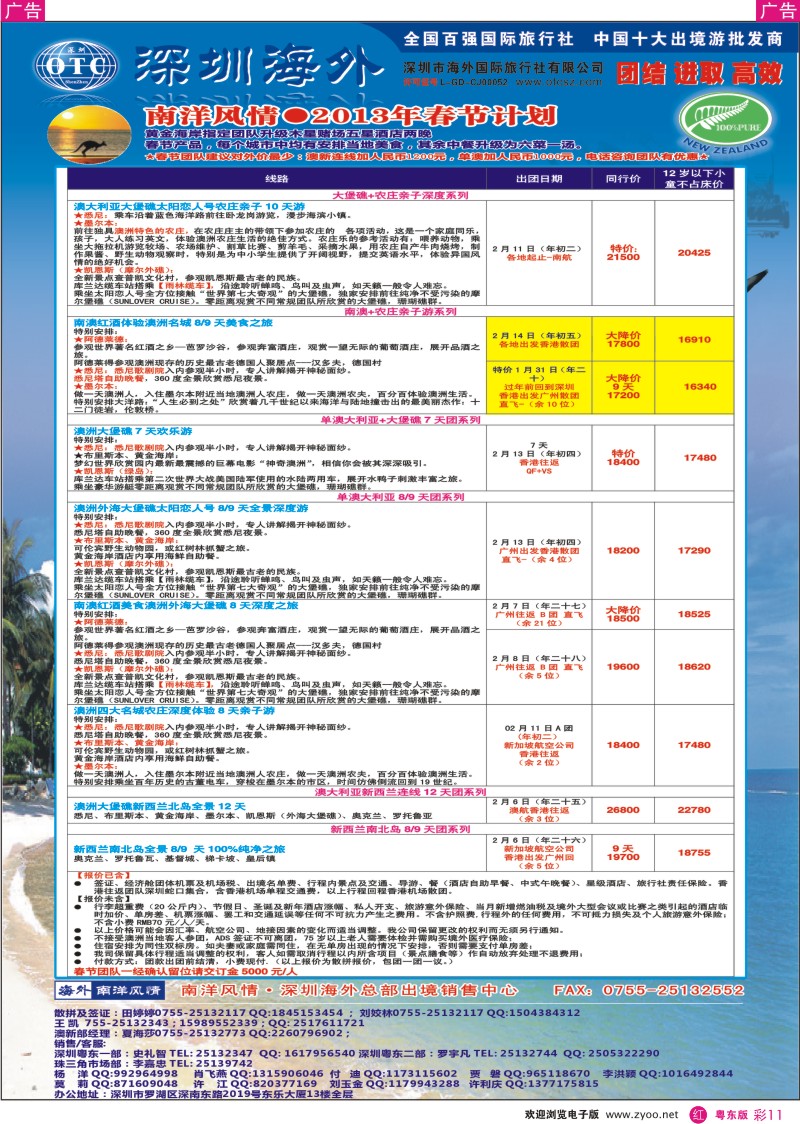Select route 澳洲四大名城农庄深度体验8天亲子游

click(x=174, y=710)
